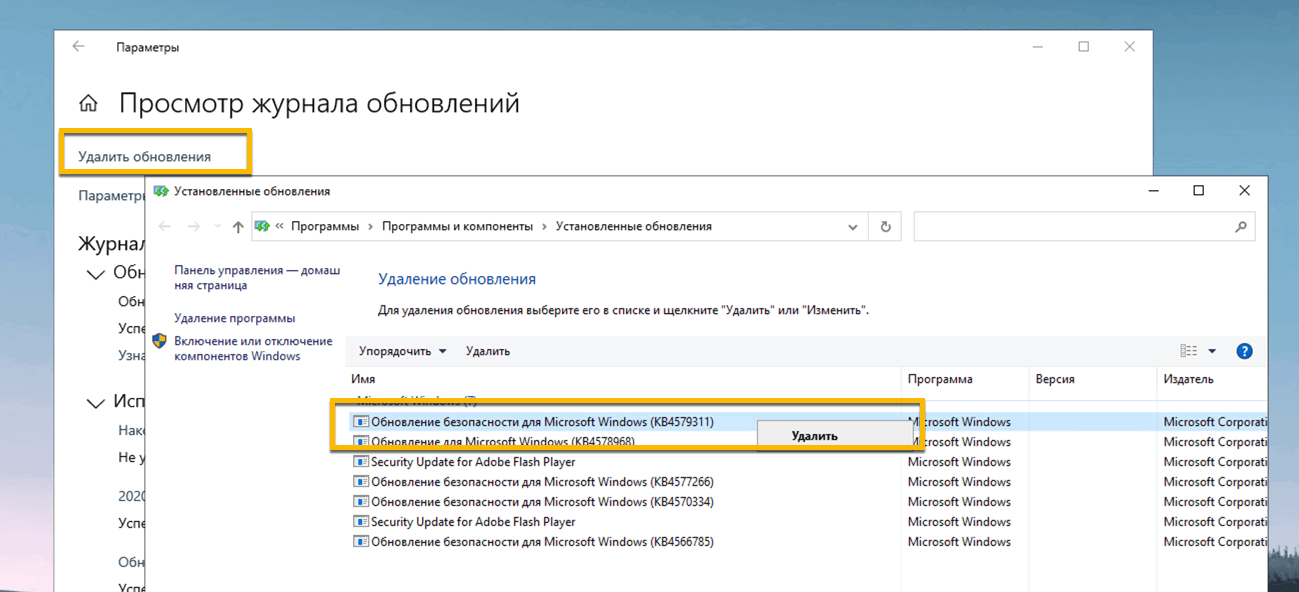Maximize the Installed Updates window
1299x592 pixels.
click(1198, 191)
